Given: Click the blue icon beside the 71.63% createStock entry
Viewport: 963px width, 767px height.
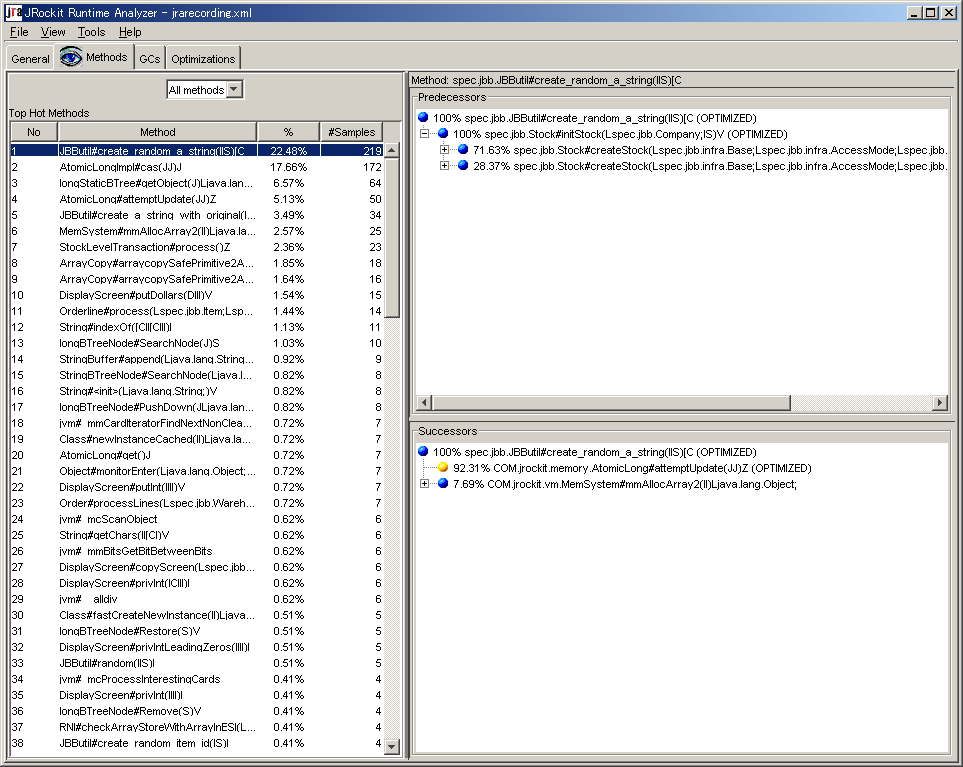Looking at the screenshot, I should pos(463,151).
